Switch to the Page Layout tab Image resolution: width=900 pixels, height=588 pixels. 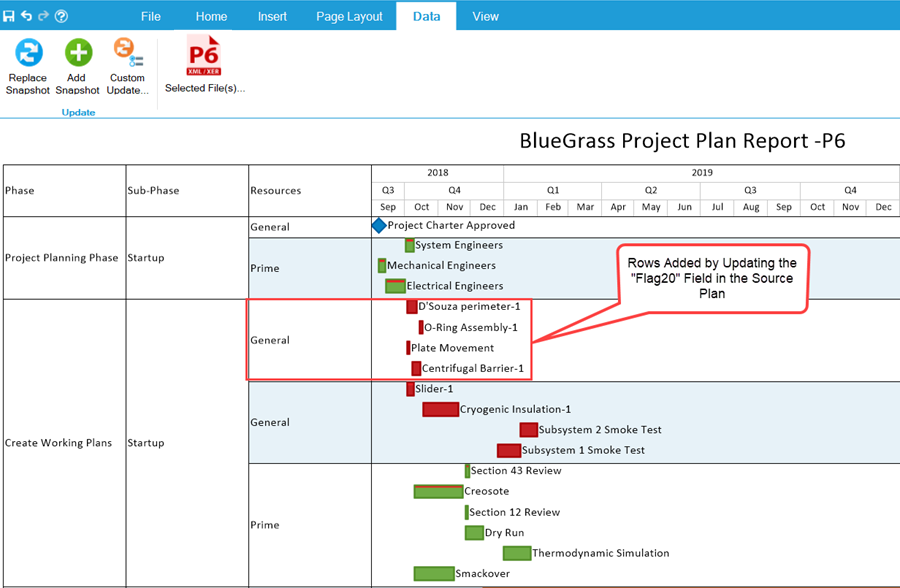click(x=348, y=16)
